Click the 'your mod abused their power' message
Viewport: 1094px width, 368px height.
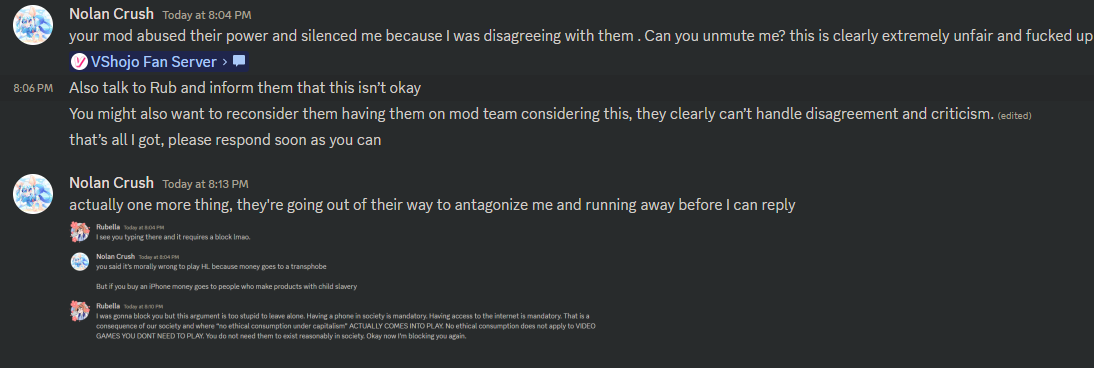pos(581,36)
